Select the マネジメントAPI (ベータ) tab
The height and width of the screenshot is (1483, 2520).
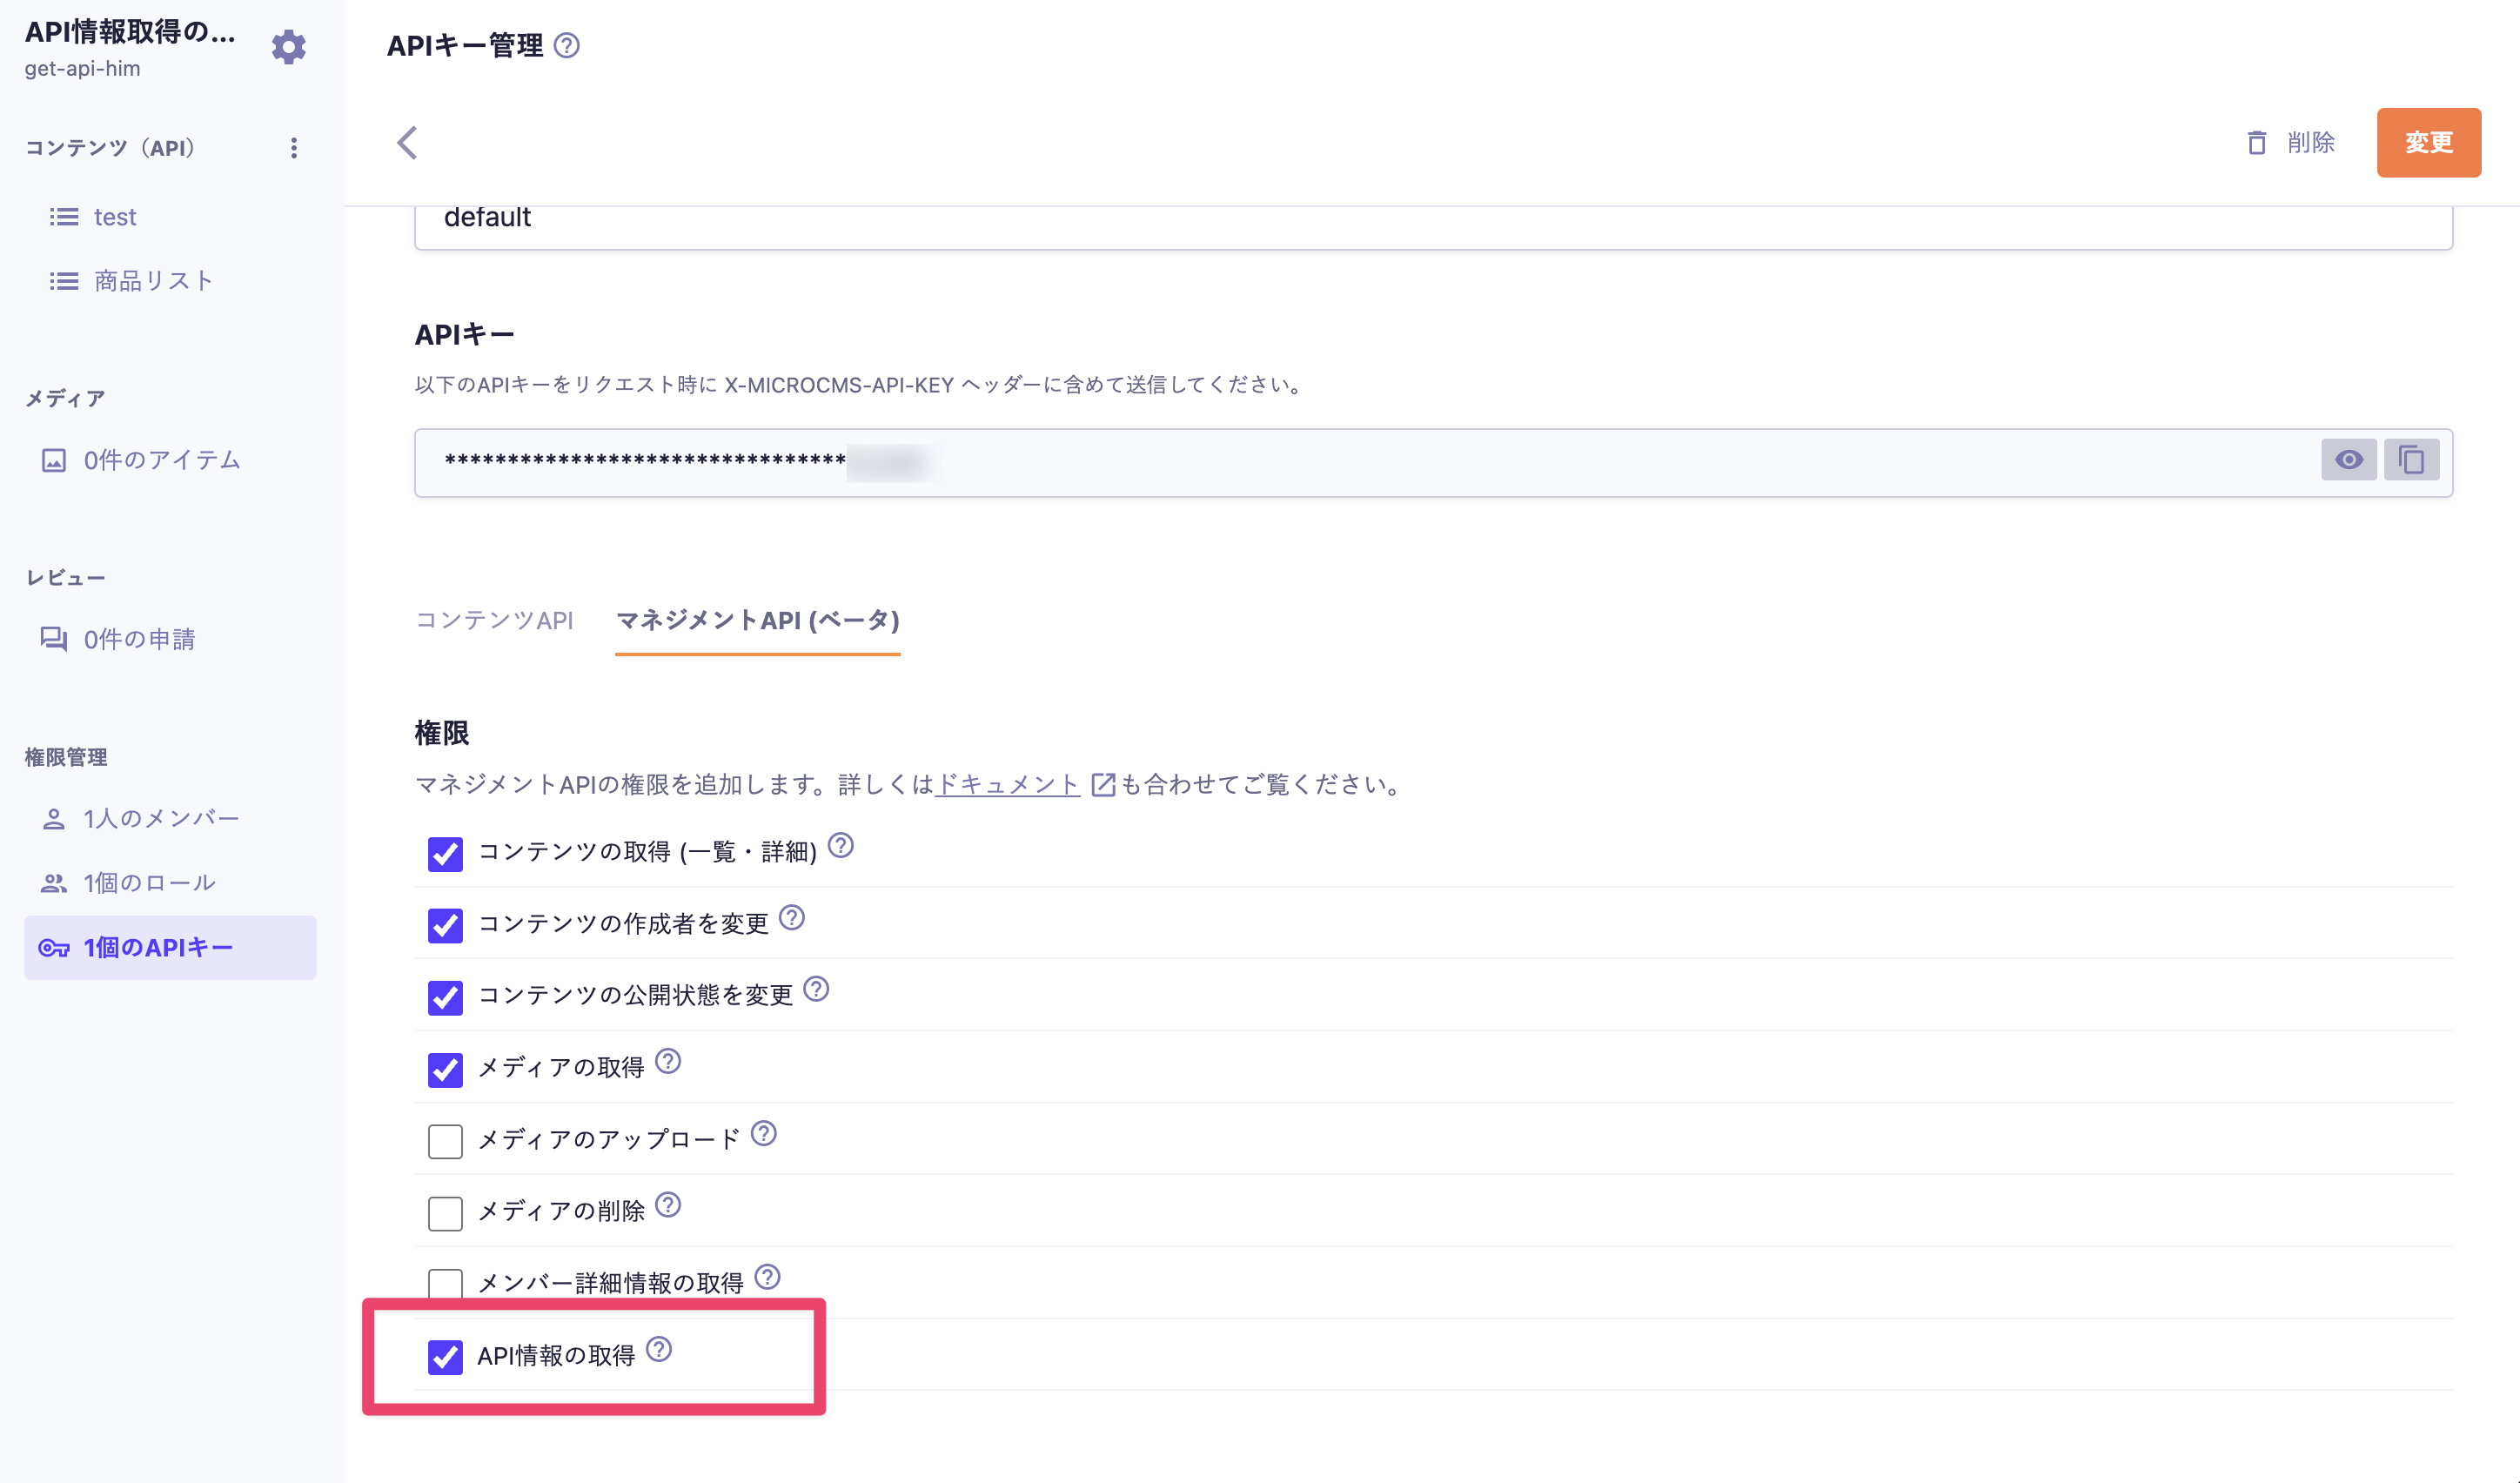757,620
